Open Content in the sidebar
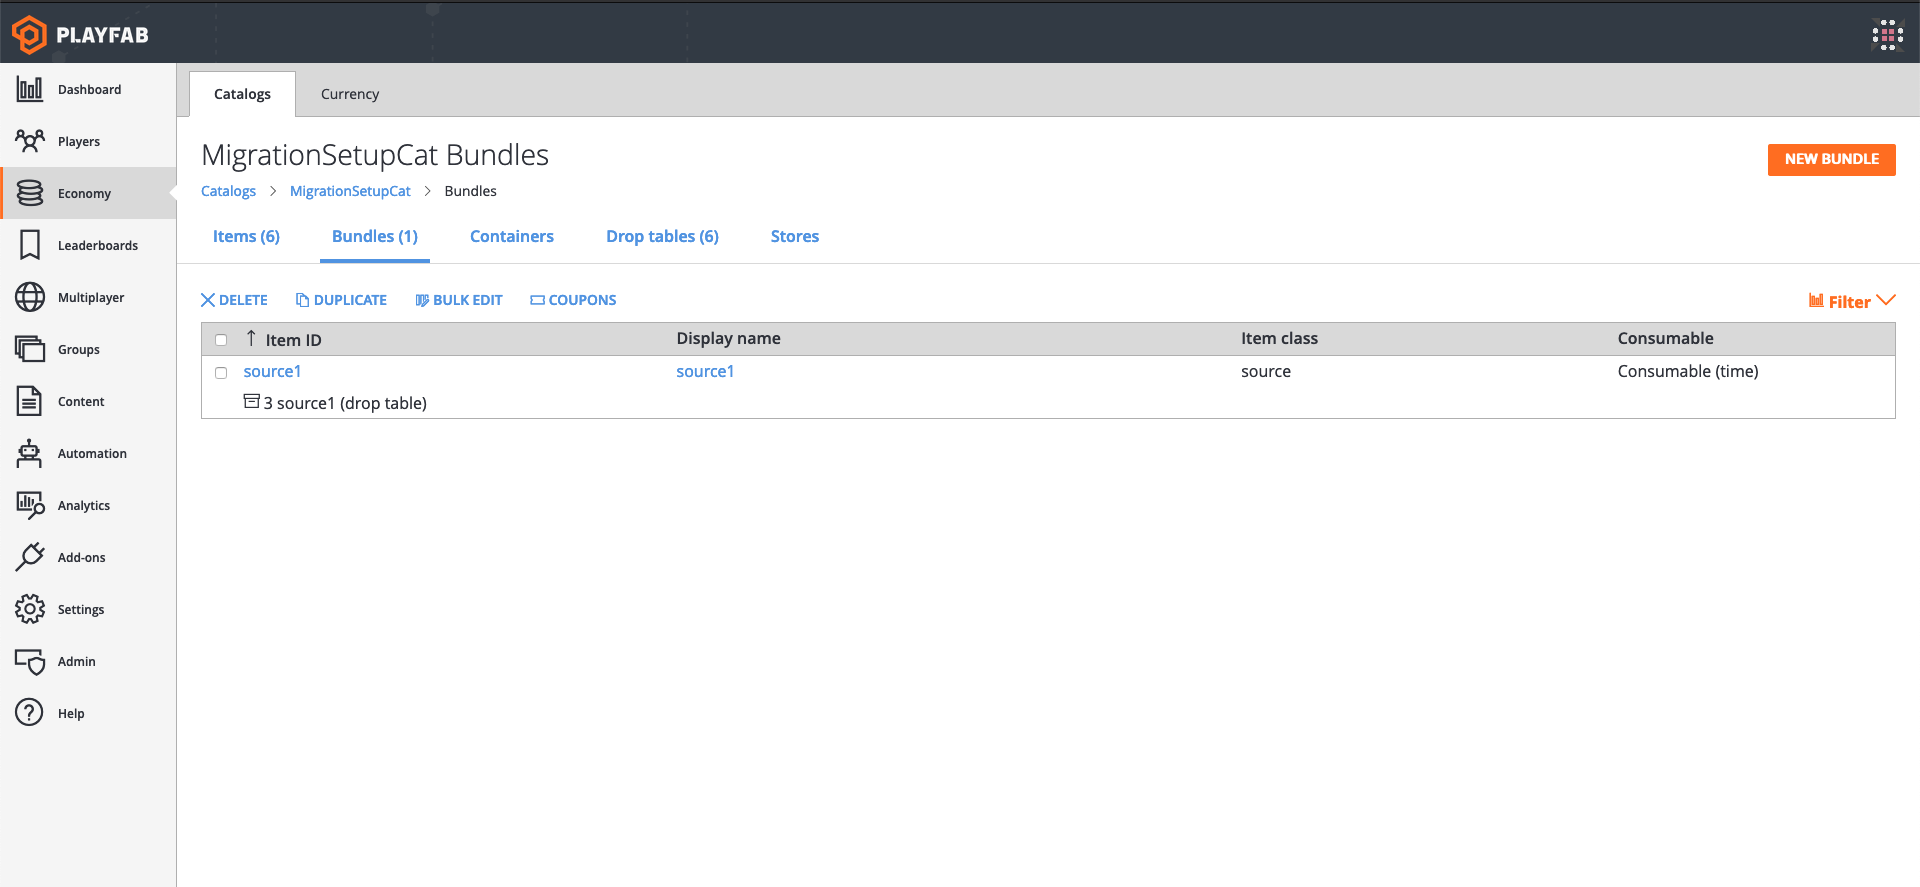Image resolution: width=1920 pixels, height=887 pixels. pos(88,401)
